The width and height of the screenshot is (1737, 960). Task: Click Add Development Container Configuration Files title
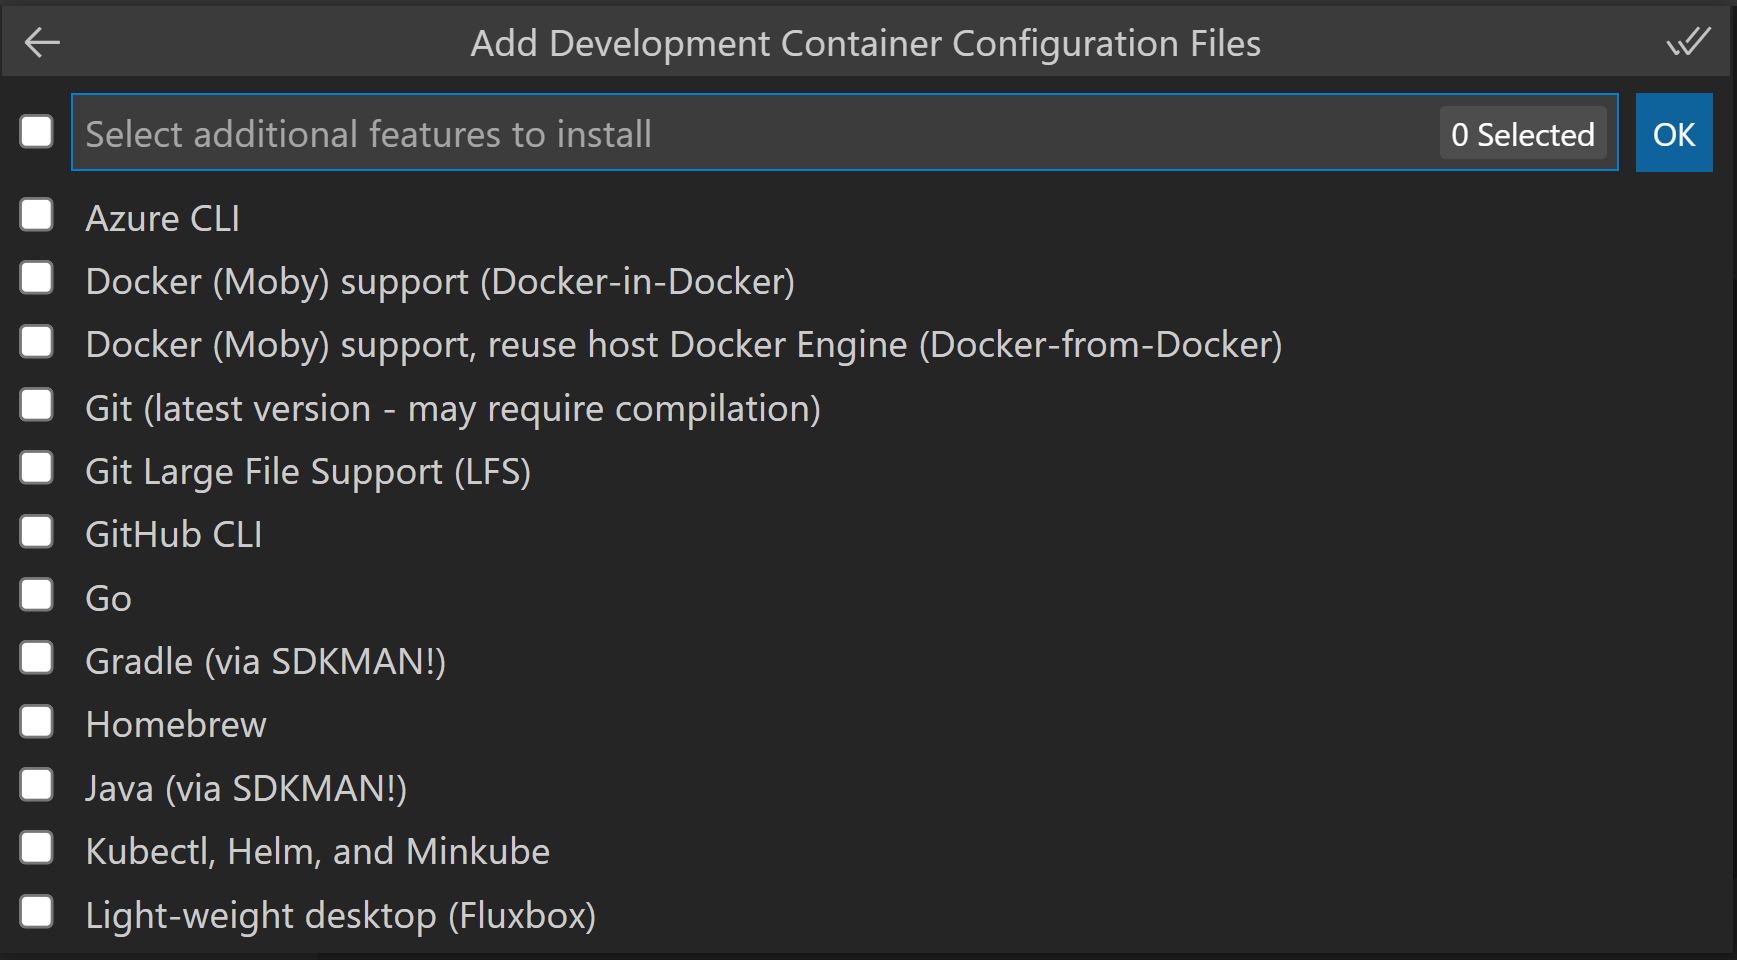pyautogui.click(x=866, y=44)
